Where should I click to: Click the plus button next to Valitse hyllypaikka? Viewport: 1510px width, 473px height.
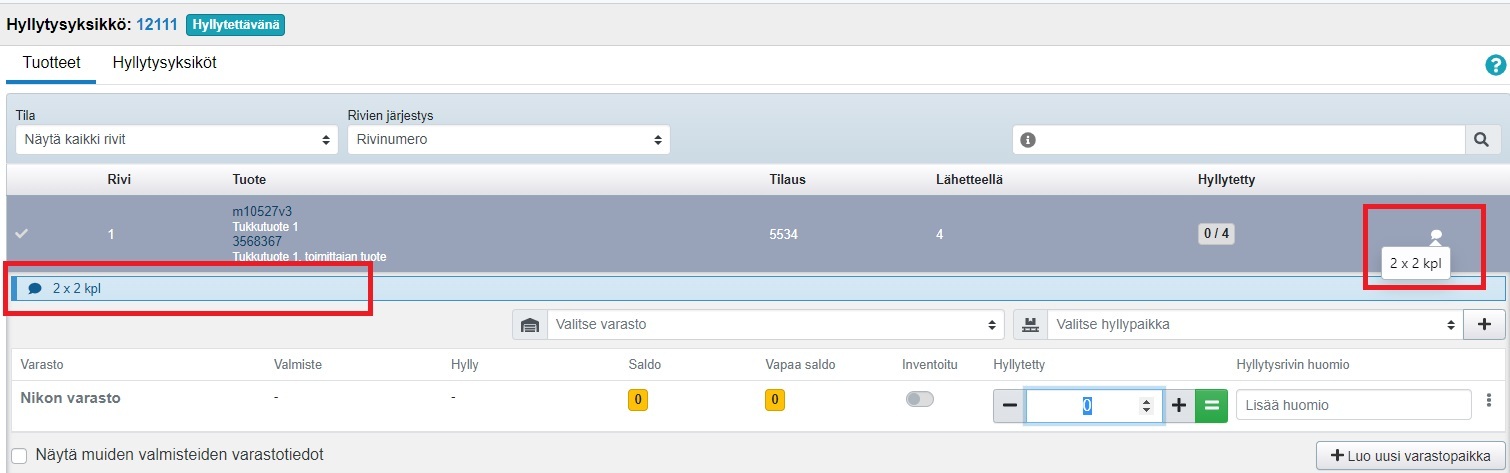(1483, 324)
